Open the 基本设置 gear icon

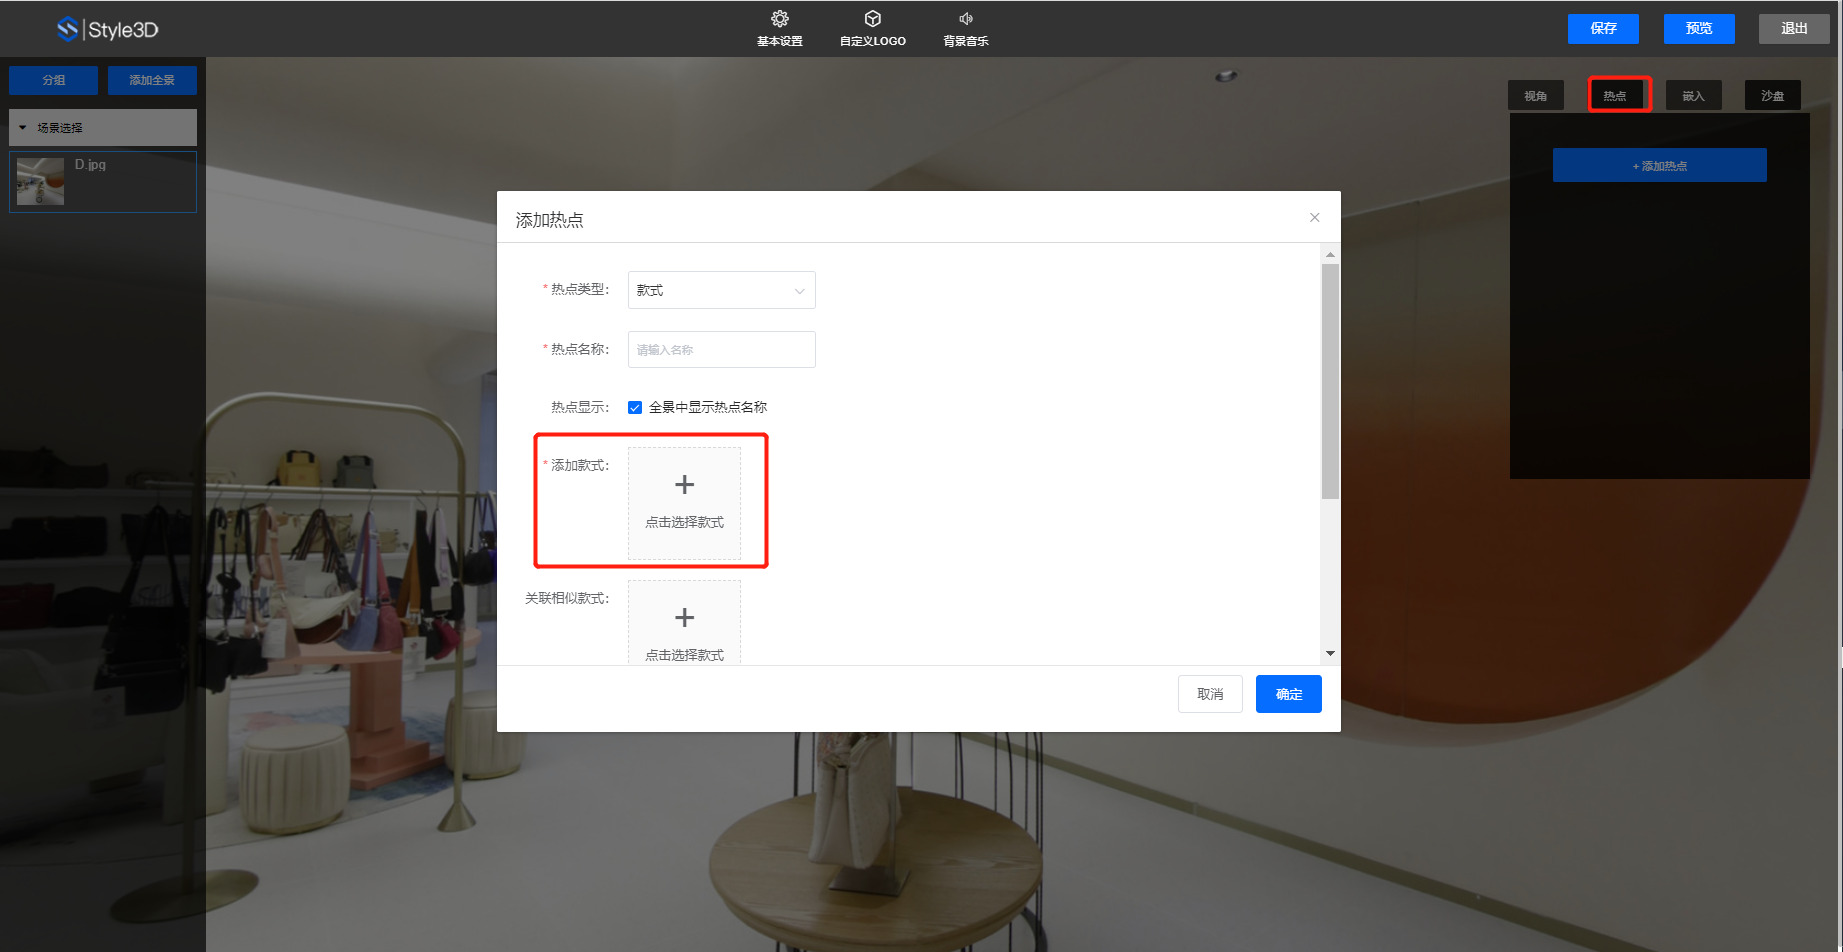[x=779, y=19]
